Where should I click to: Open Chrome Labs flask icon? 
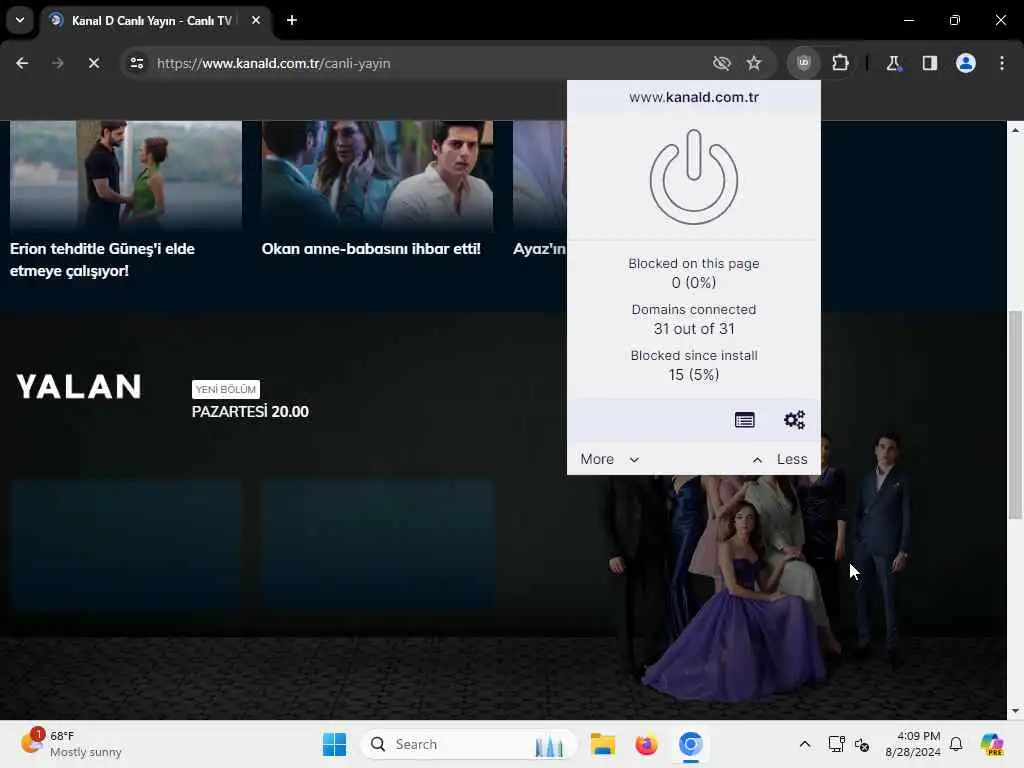[x=893, y=63]
